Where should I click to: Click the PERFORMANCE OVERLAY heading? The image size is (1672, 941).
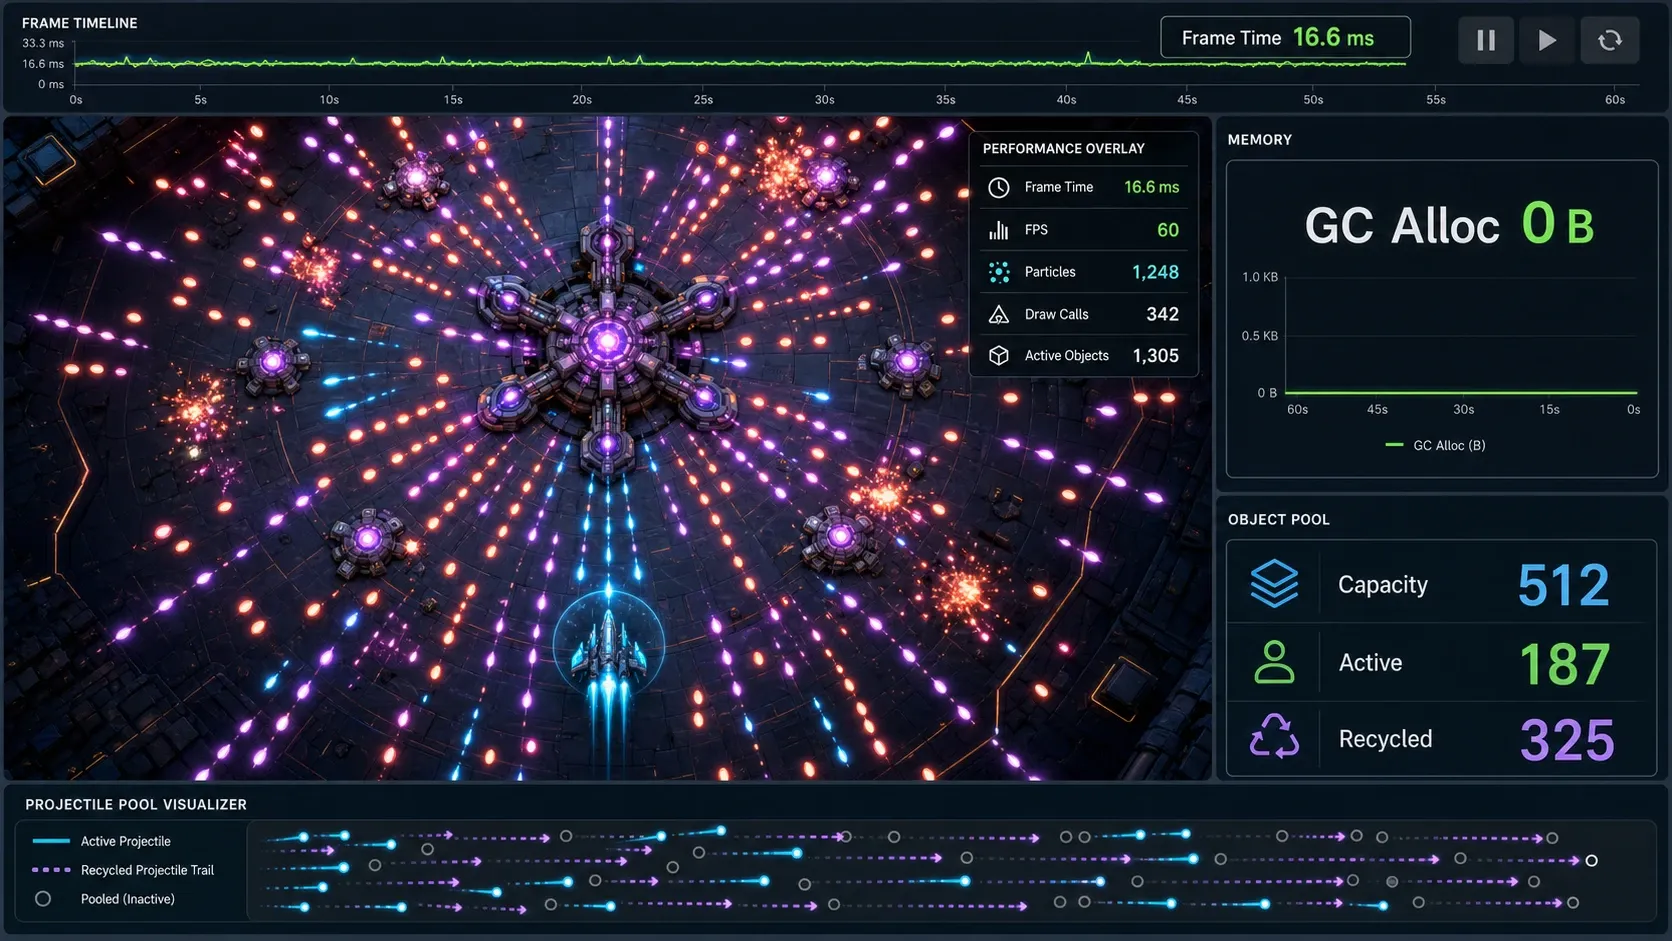point(1063,148)
